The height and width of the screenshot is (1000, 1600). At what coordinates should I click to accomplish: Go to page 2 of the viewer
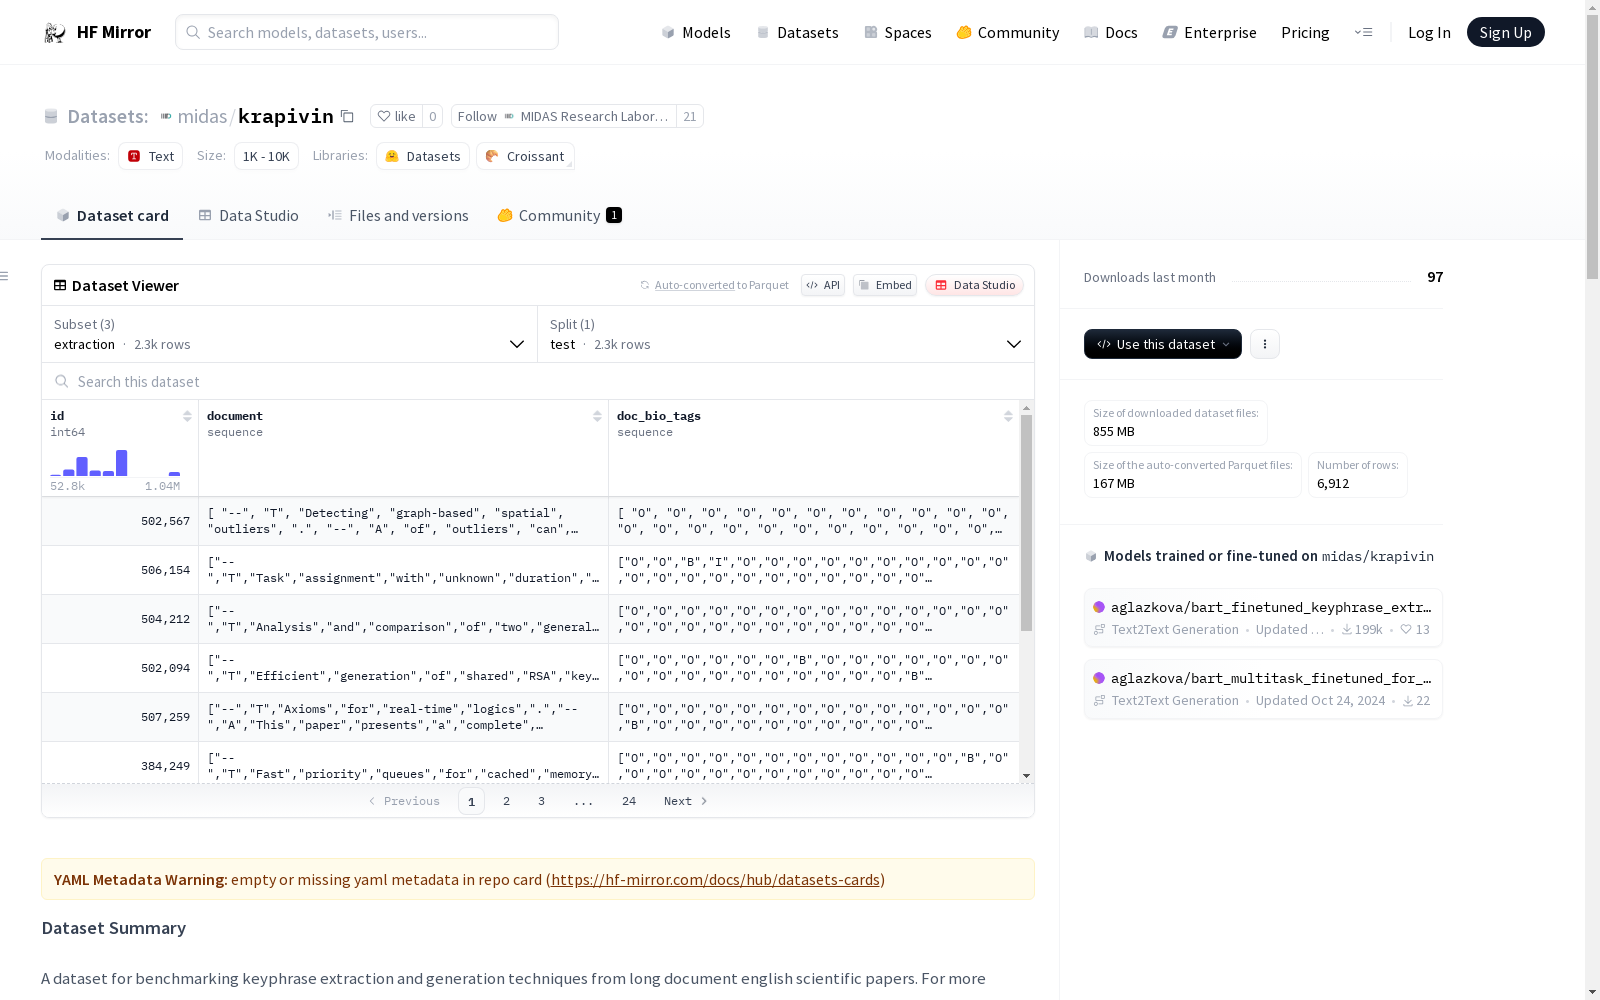[x=507, y=801]
